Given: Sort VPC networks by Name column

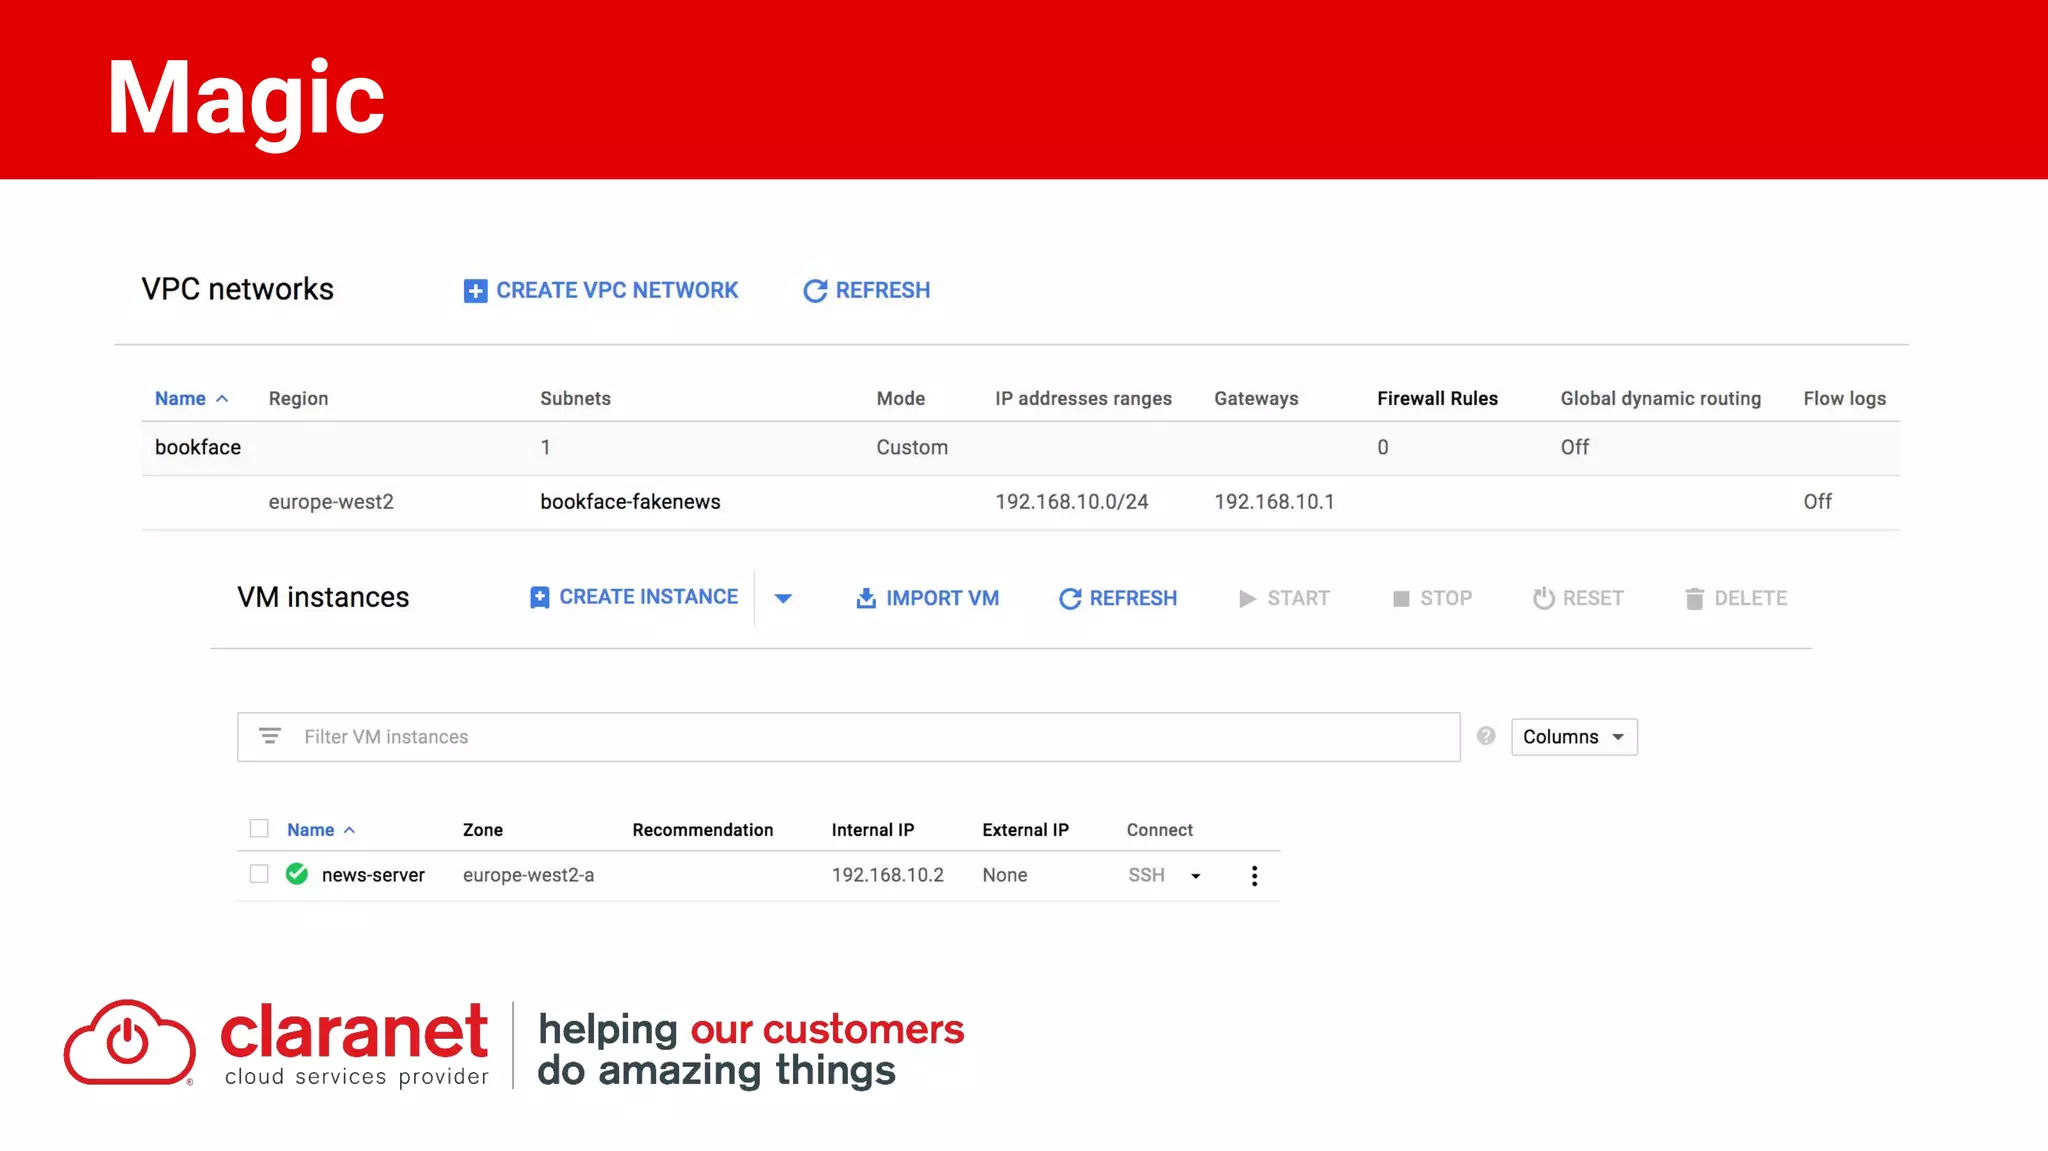Looking at the screenshot, I should coord(180,399).
